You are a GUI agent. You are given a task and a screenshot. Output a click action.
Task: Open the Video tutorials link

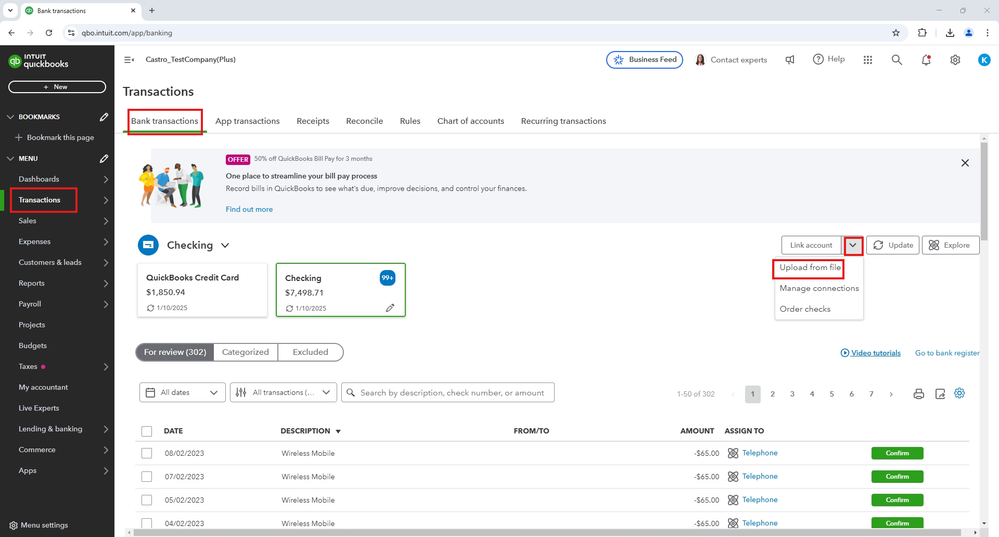(x=870, y=353)
